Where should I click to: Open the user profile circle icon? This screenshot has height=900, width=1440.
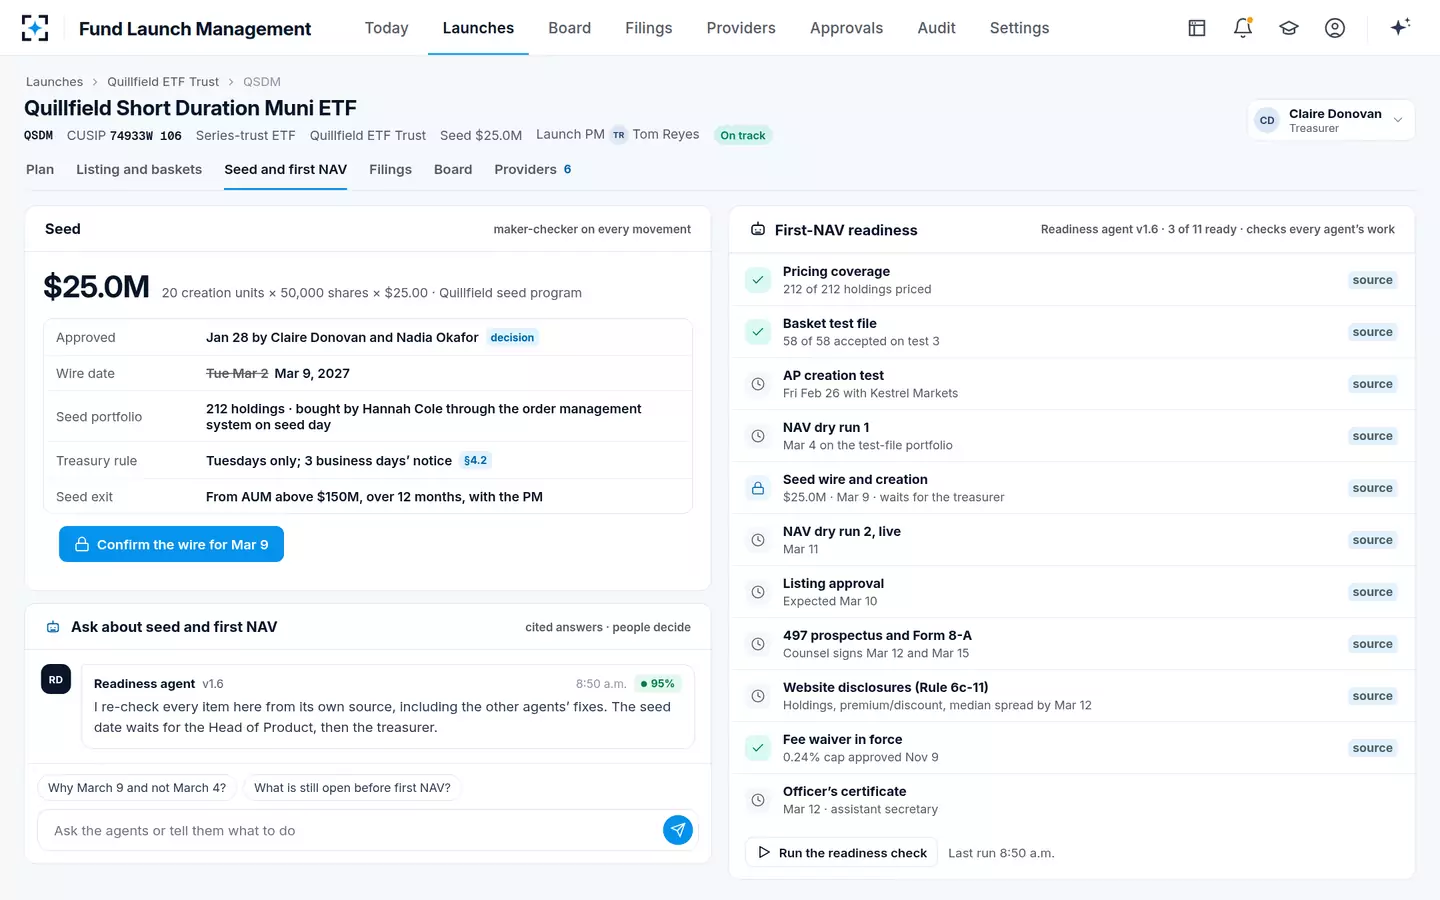click(x=1335, y=28)
